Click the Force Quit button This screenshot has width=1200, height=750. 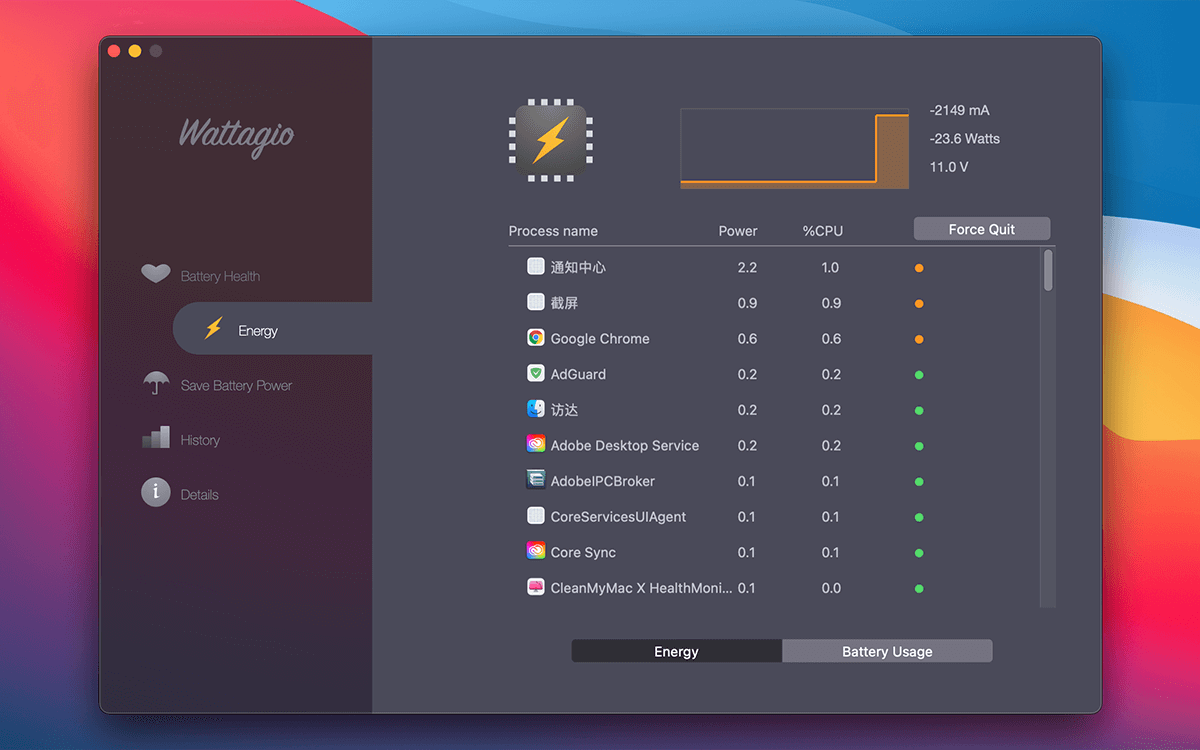coord(982,229)
